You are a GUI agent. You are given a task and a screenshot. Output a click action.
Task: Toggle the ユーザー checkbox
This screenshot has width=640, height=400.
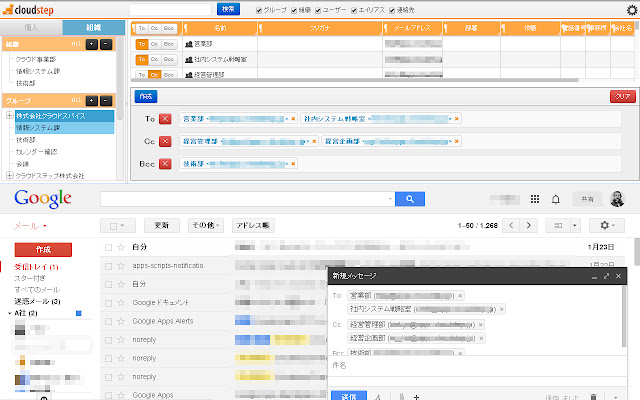click(318, 10)
